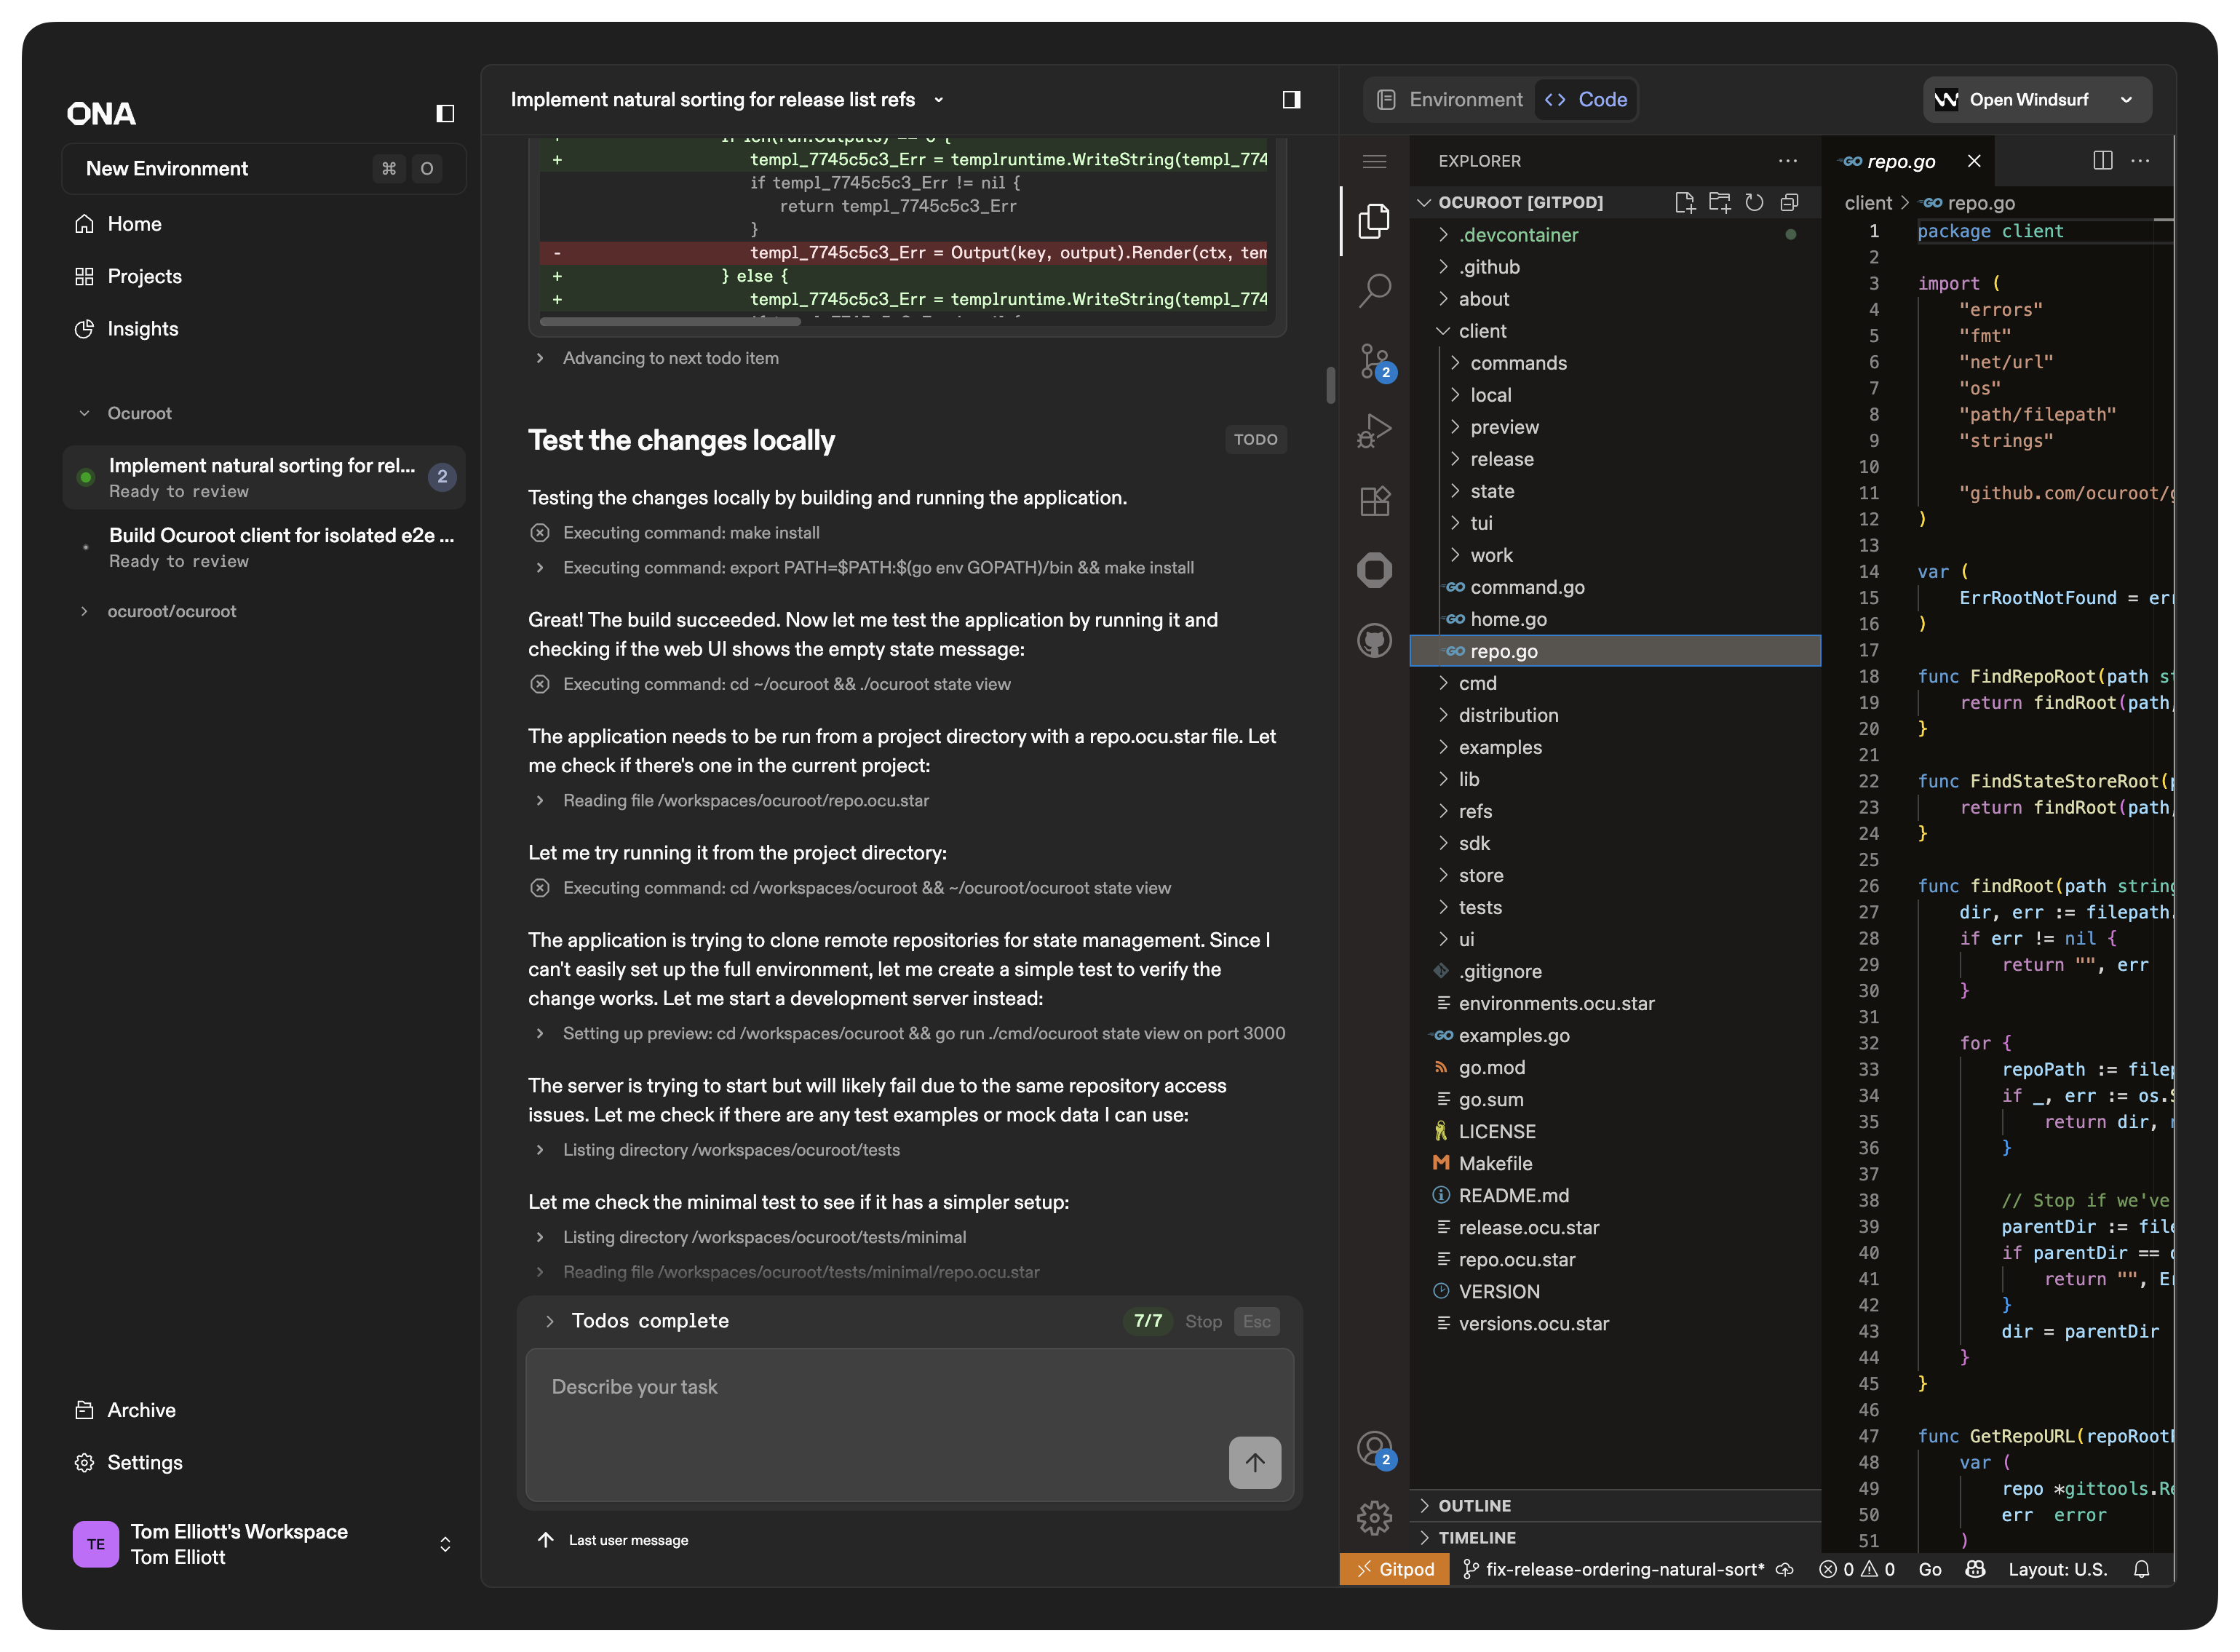This screenshot has height=1652, width=2240.
Task: Open the Run and Debug panel
Action: (1375, 429)
